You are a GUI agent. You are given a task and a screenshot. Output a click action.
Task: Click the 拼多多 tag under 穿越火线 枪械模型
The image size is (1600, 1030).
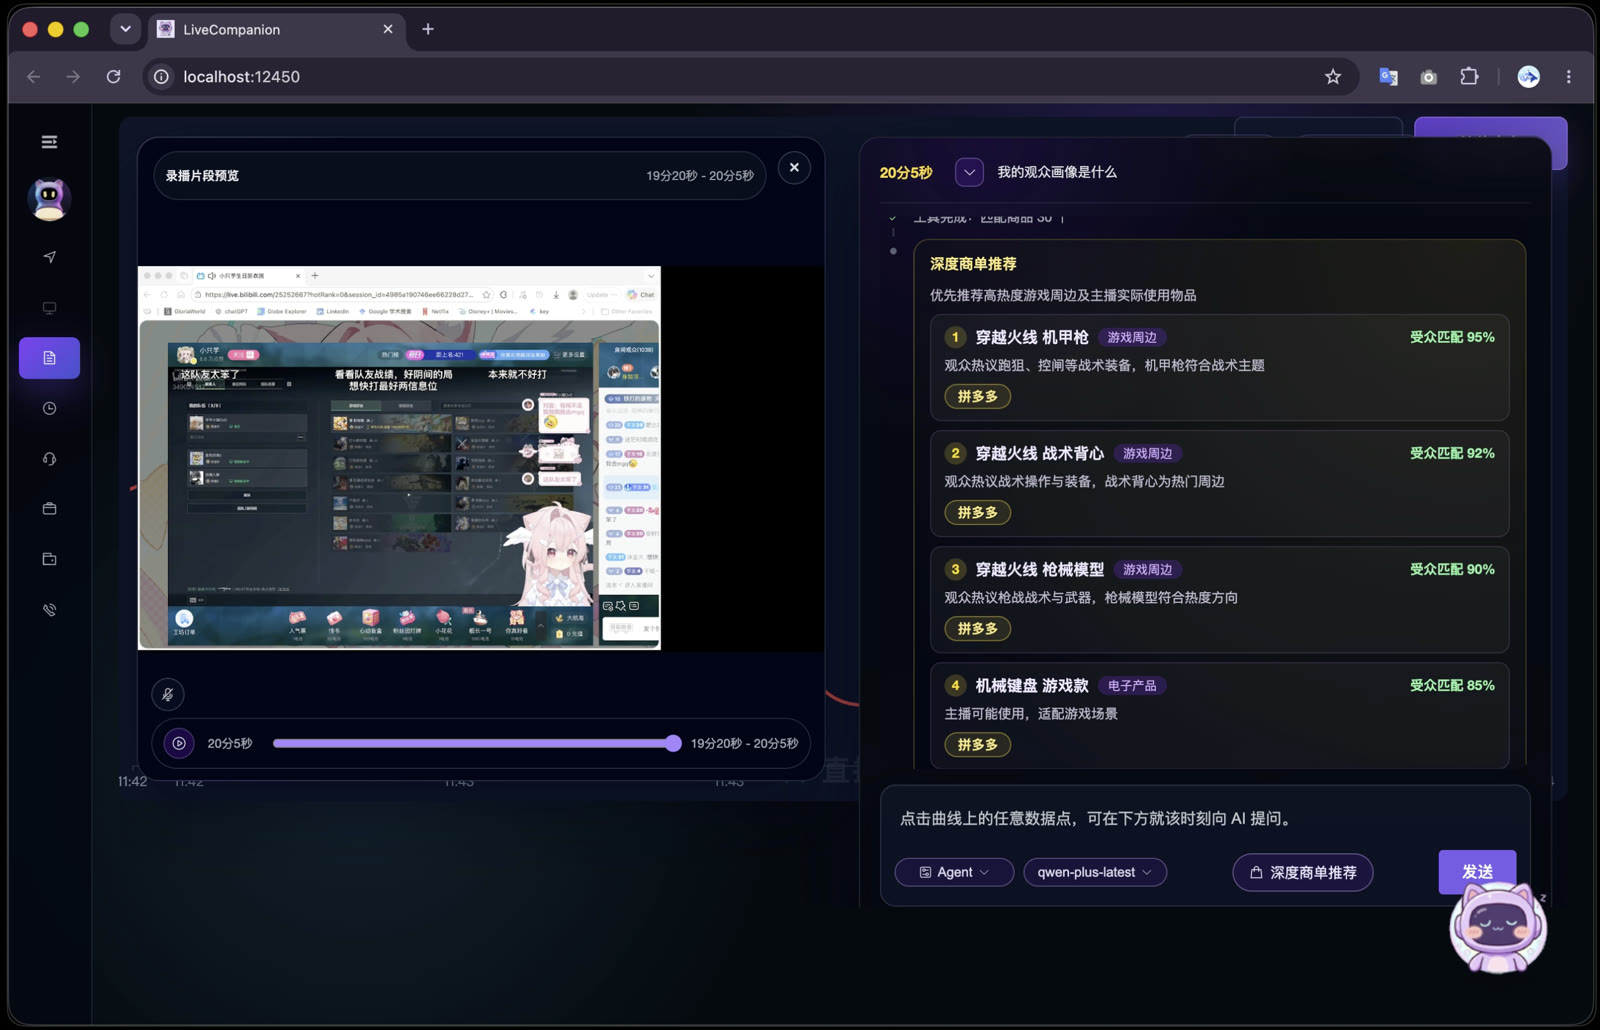point(977,628)
